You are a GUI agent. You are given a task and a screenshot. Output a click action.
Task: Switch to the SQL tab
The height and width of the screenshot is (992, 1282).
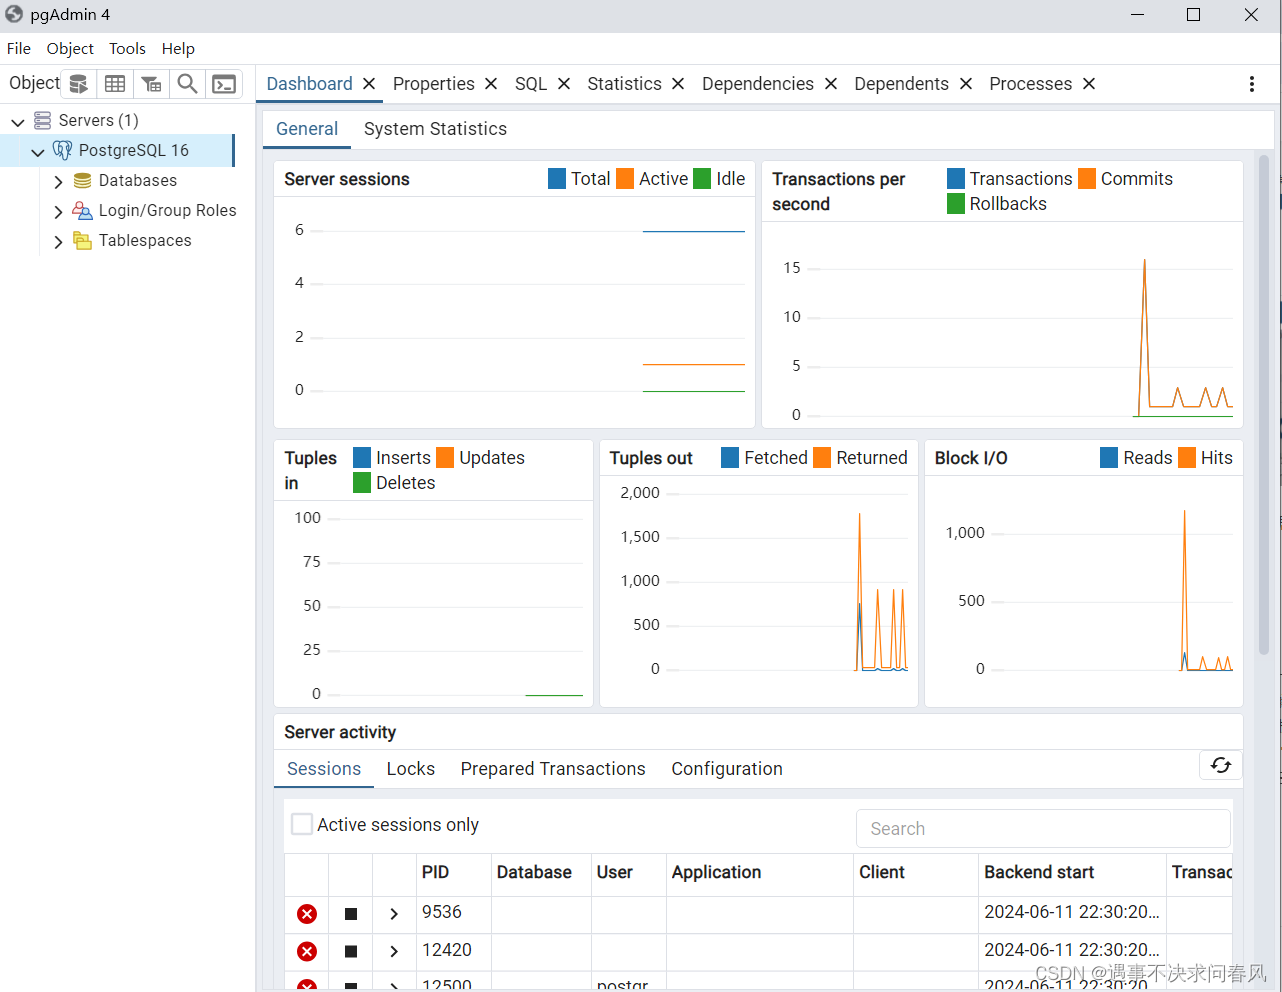tap(531, 84)
